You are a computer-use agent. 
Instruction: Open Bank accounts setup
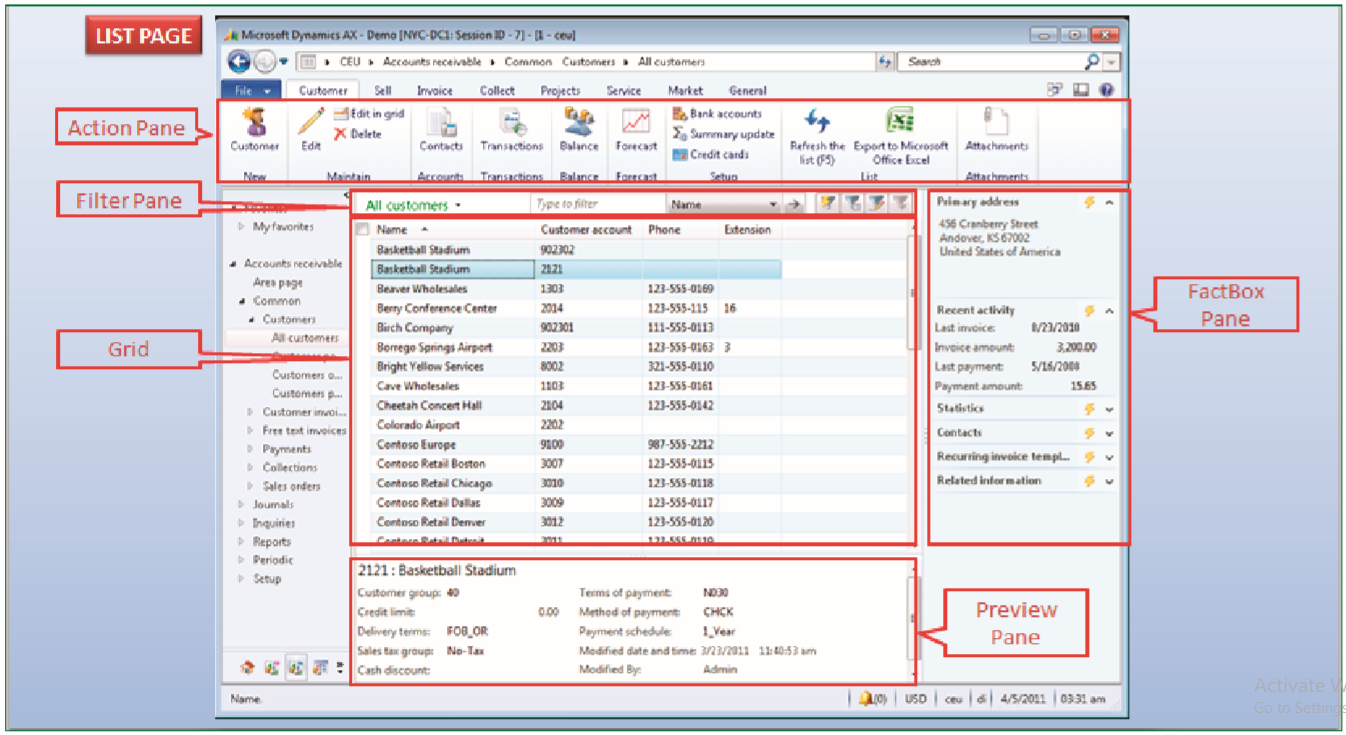click(718, 114)
